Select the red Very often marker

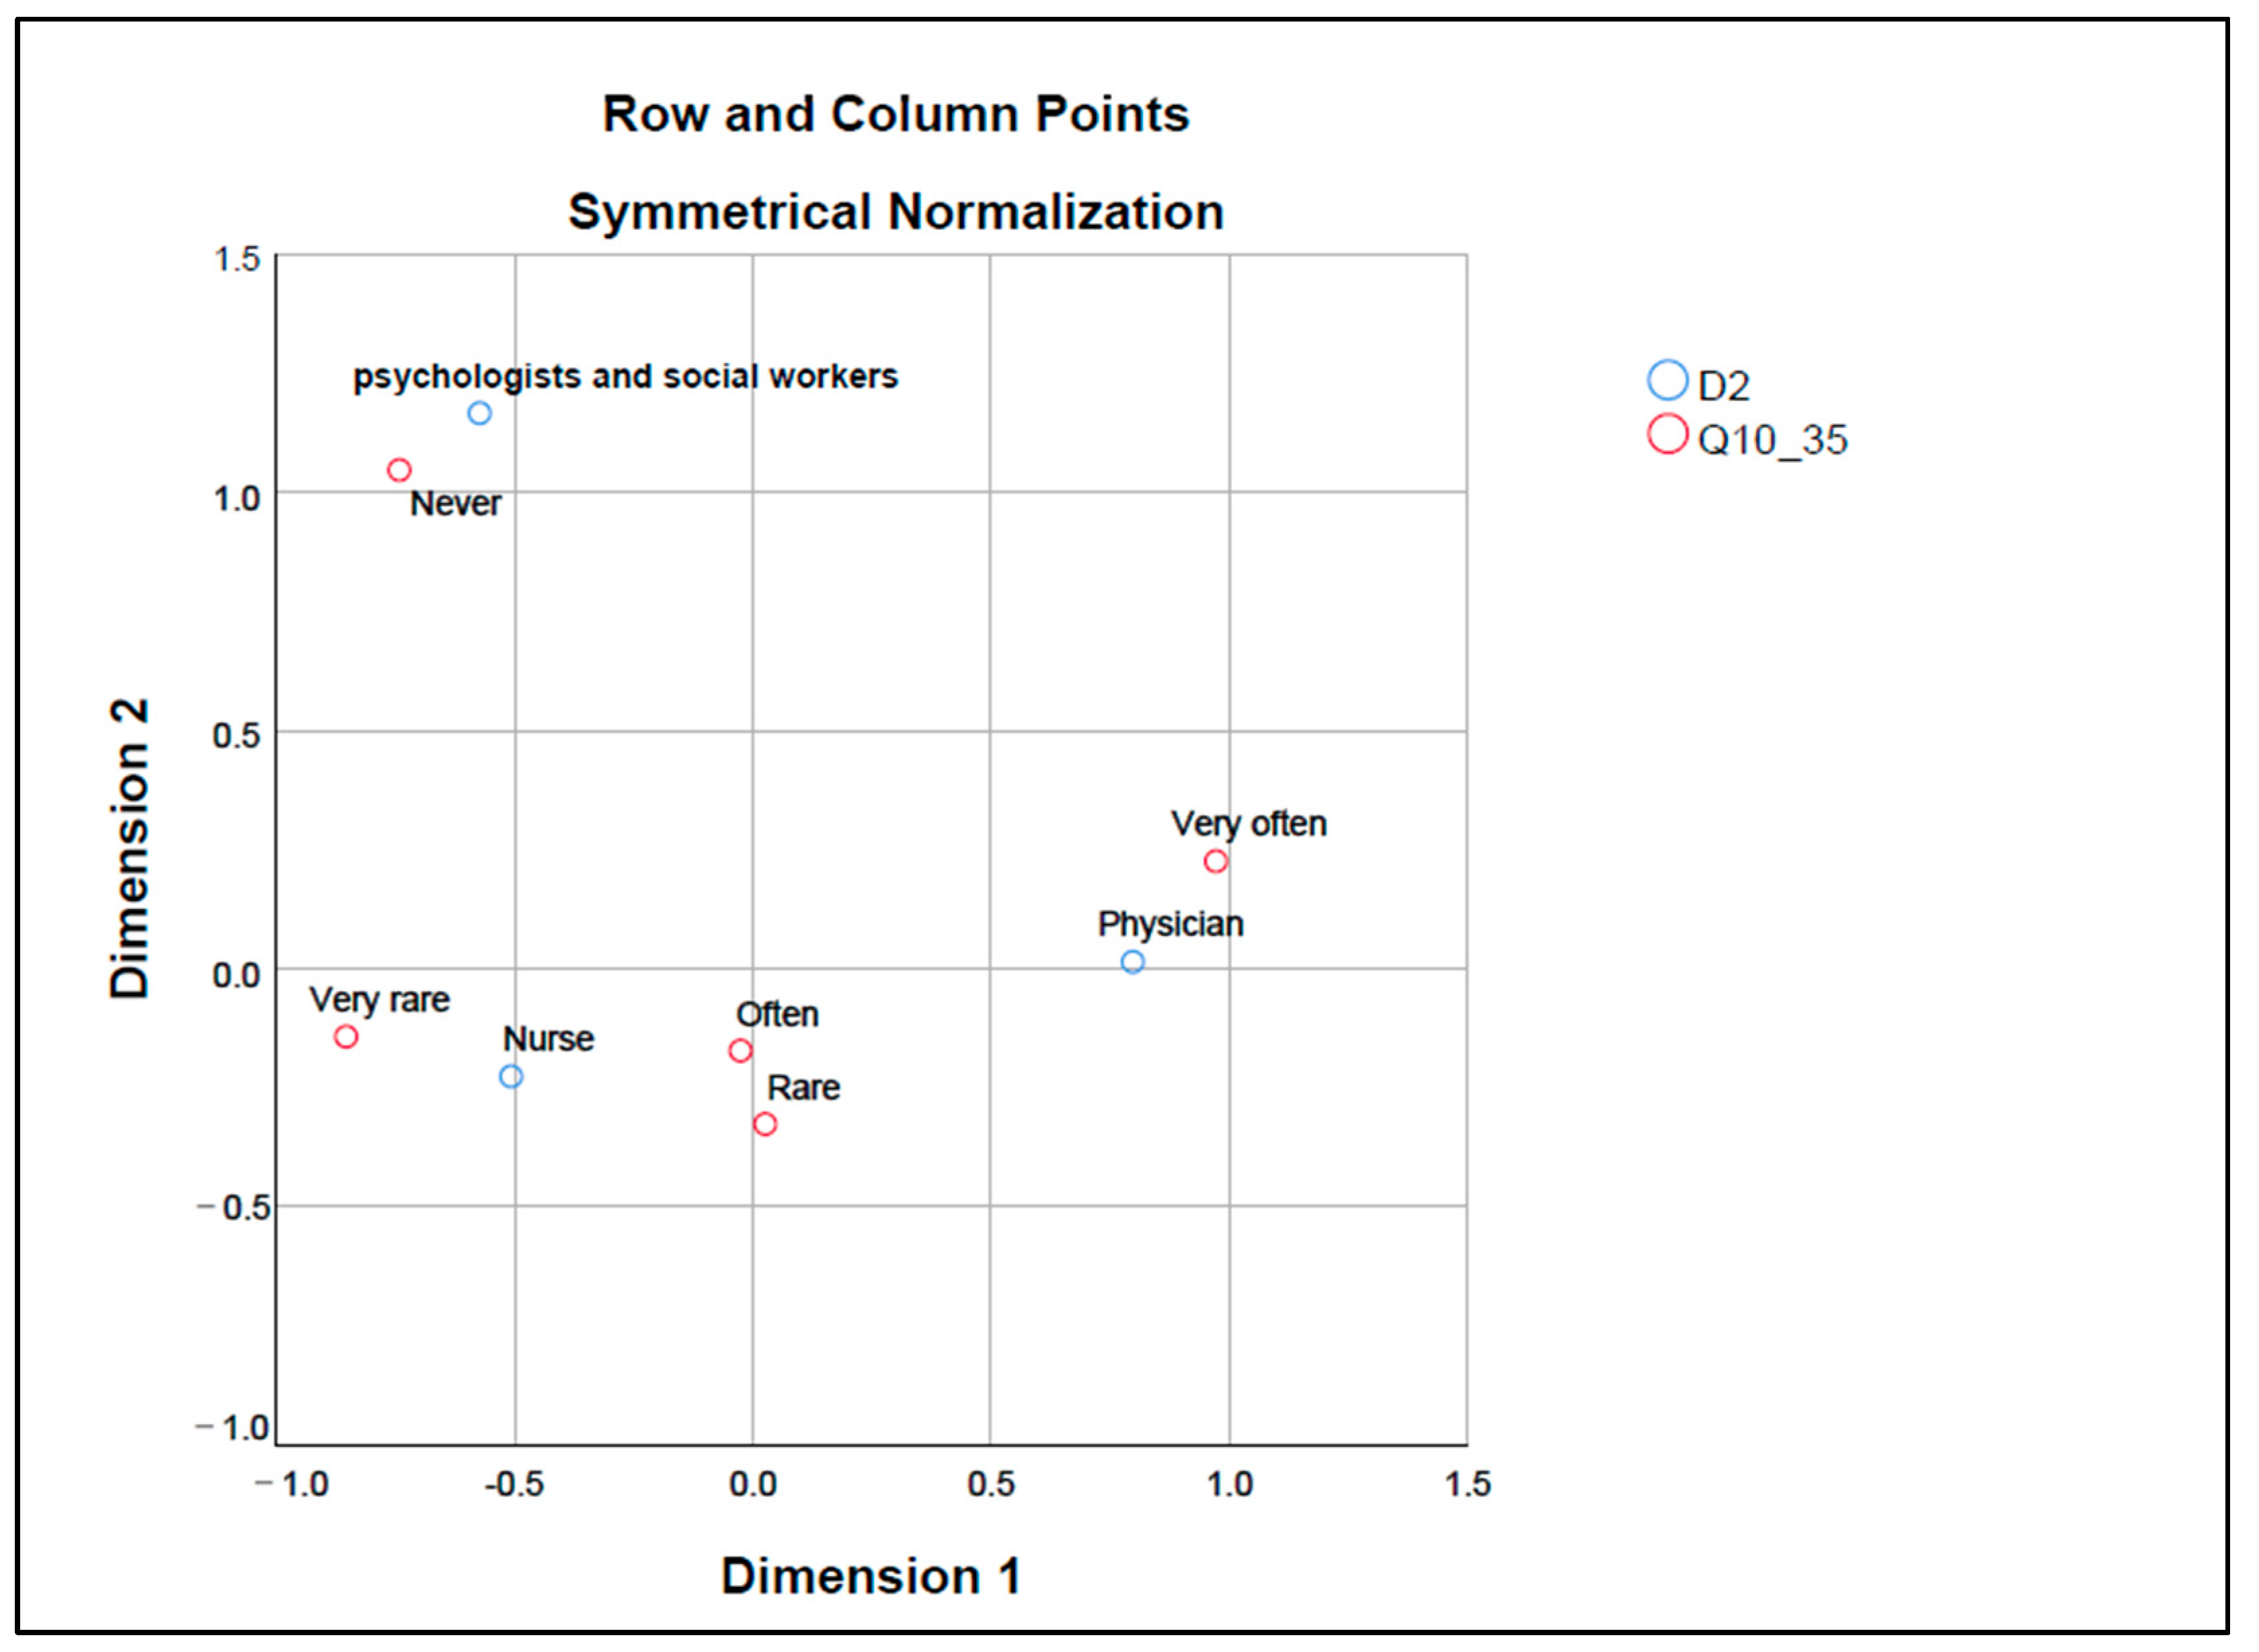(x=1216, y=861)
